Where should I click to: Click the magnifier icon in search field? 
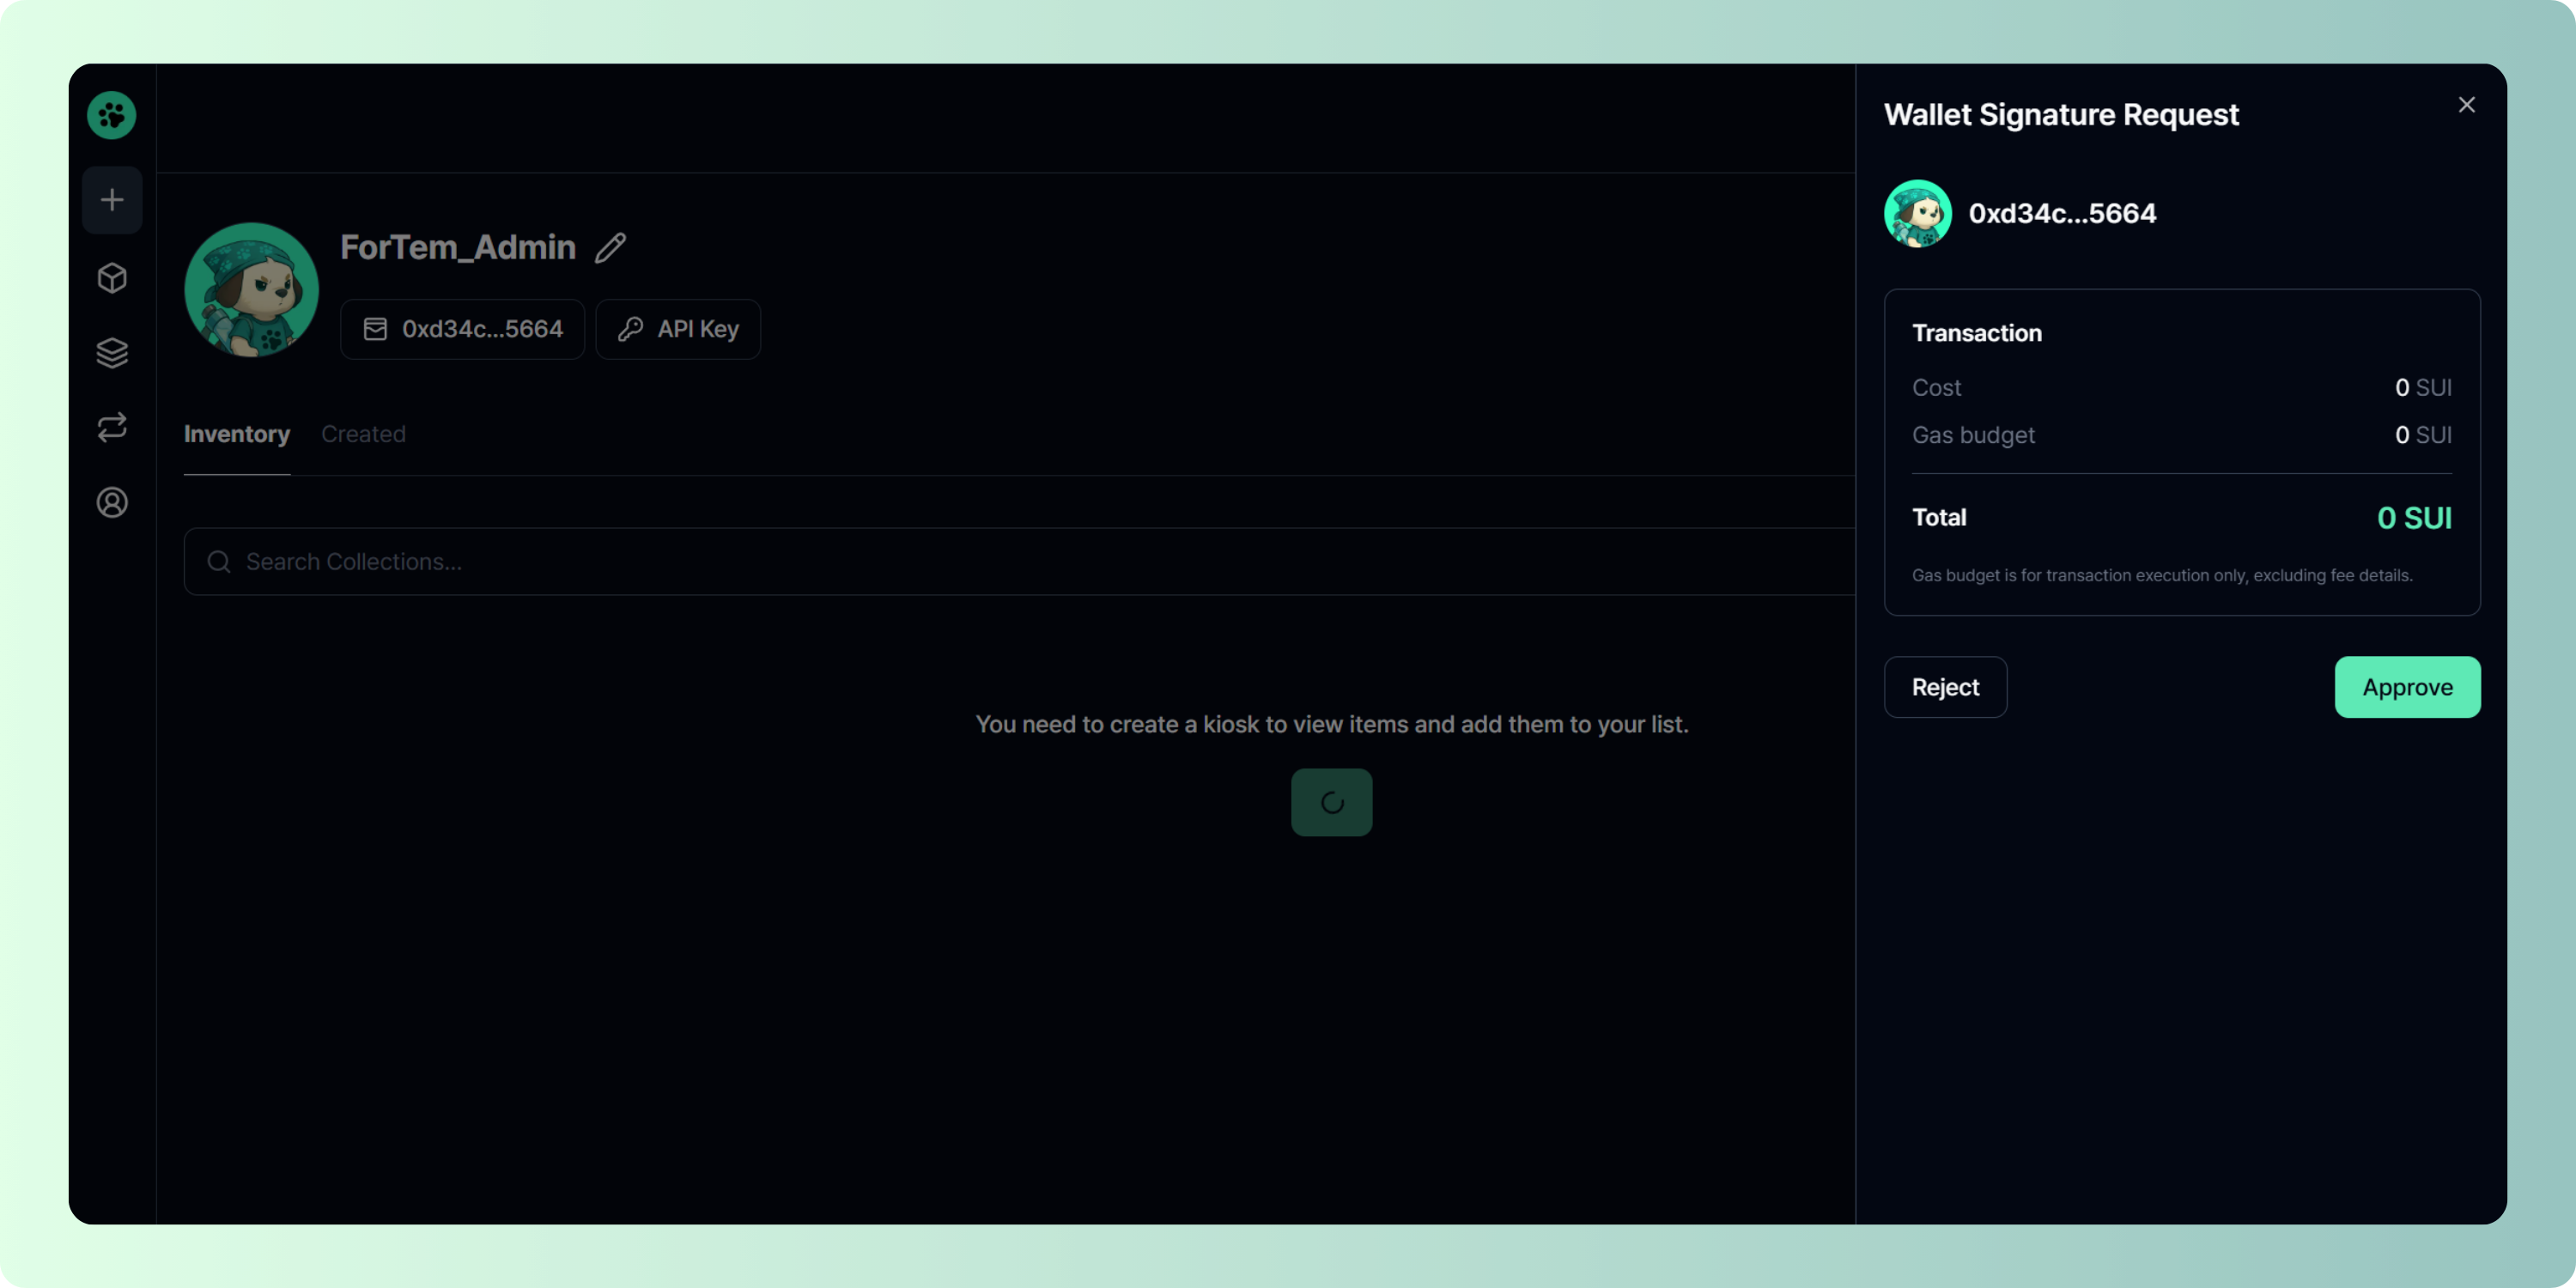[x=219, y=562]
